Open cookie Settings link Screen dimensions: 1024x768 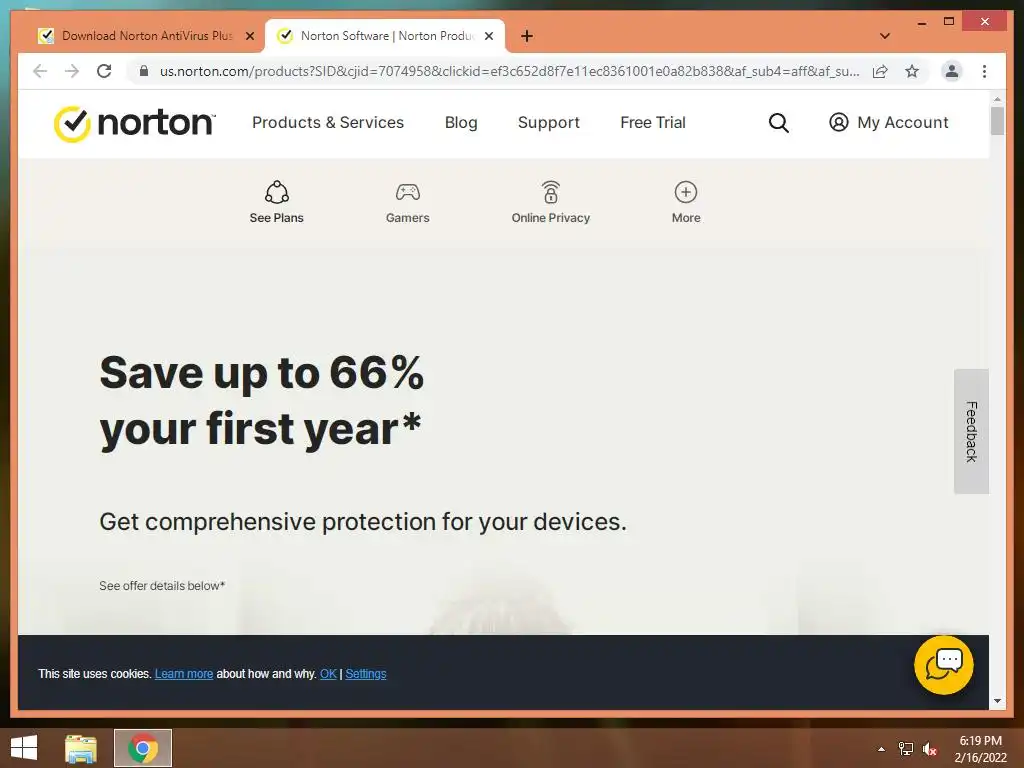(x=366, y=673)
